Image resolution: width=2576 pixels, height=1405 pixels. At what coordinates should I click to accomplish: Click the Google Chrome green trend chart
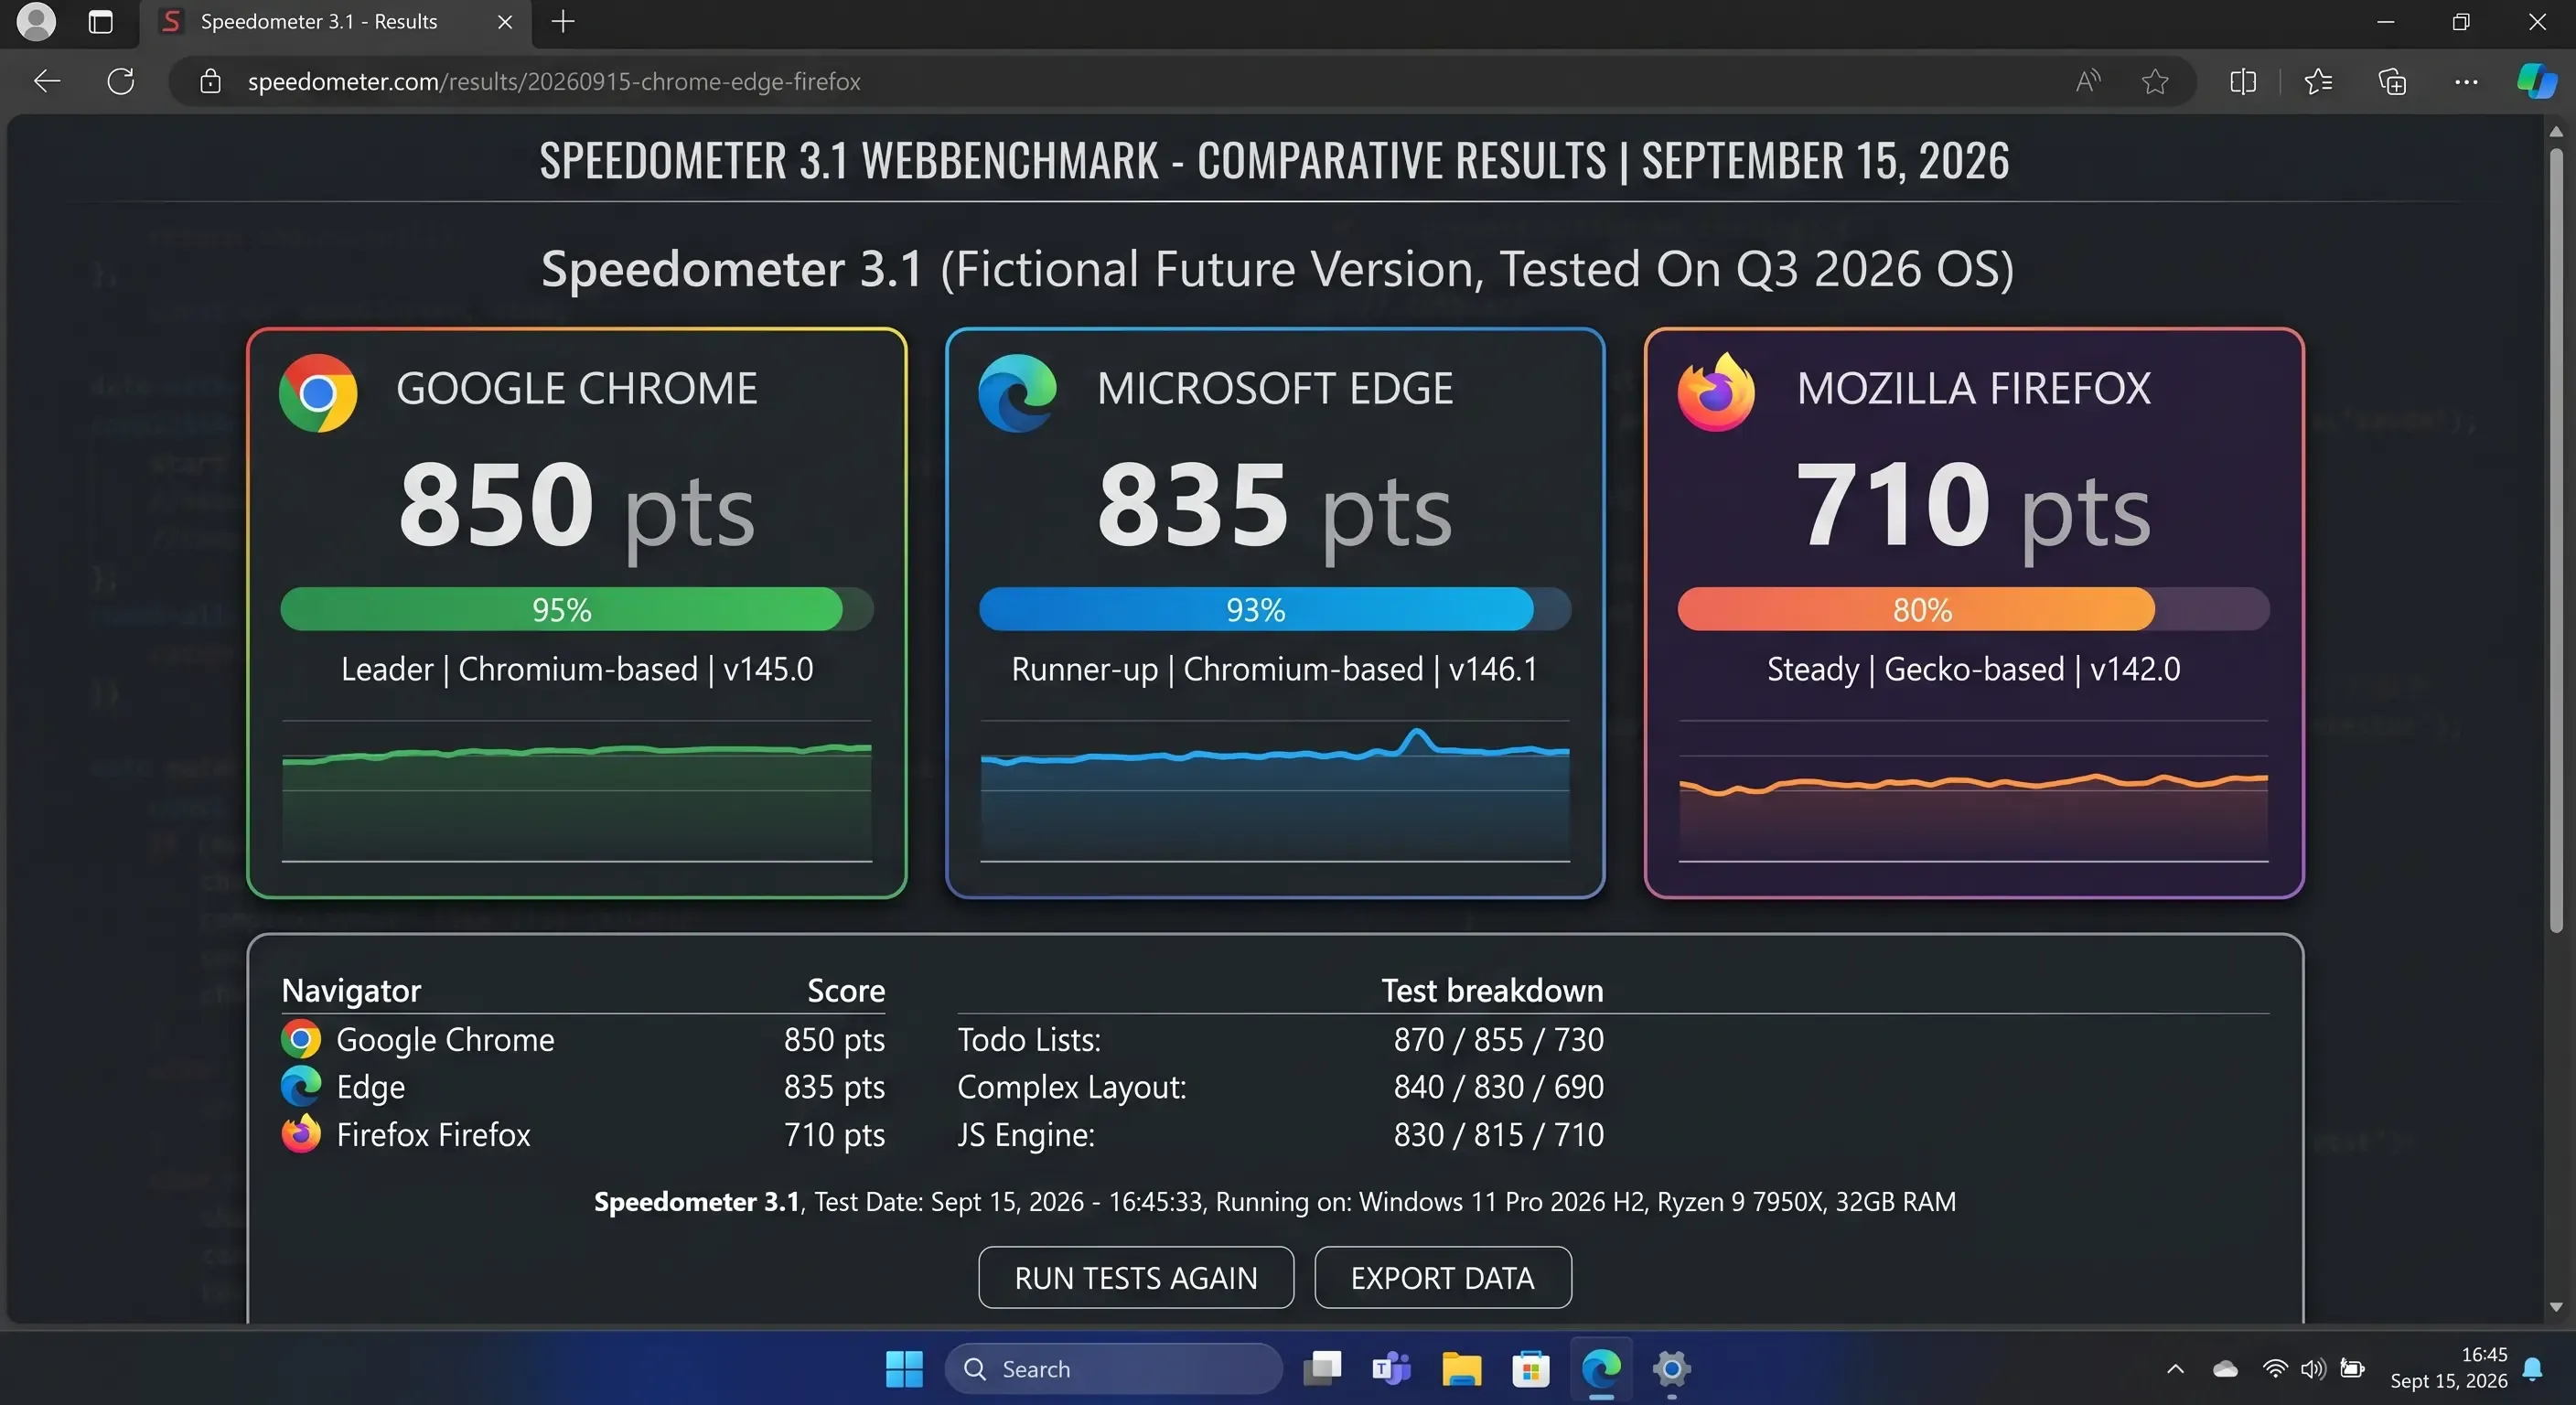tap(577, 791)
